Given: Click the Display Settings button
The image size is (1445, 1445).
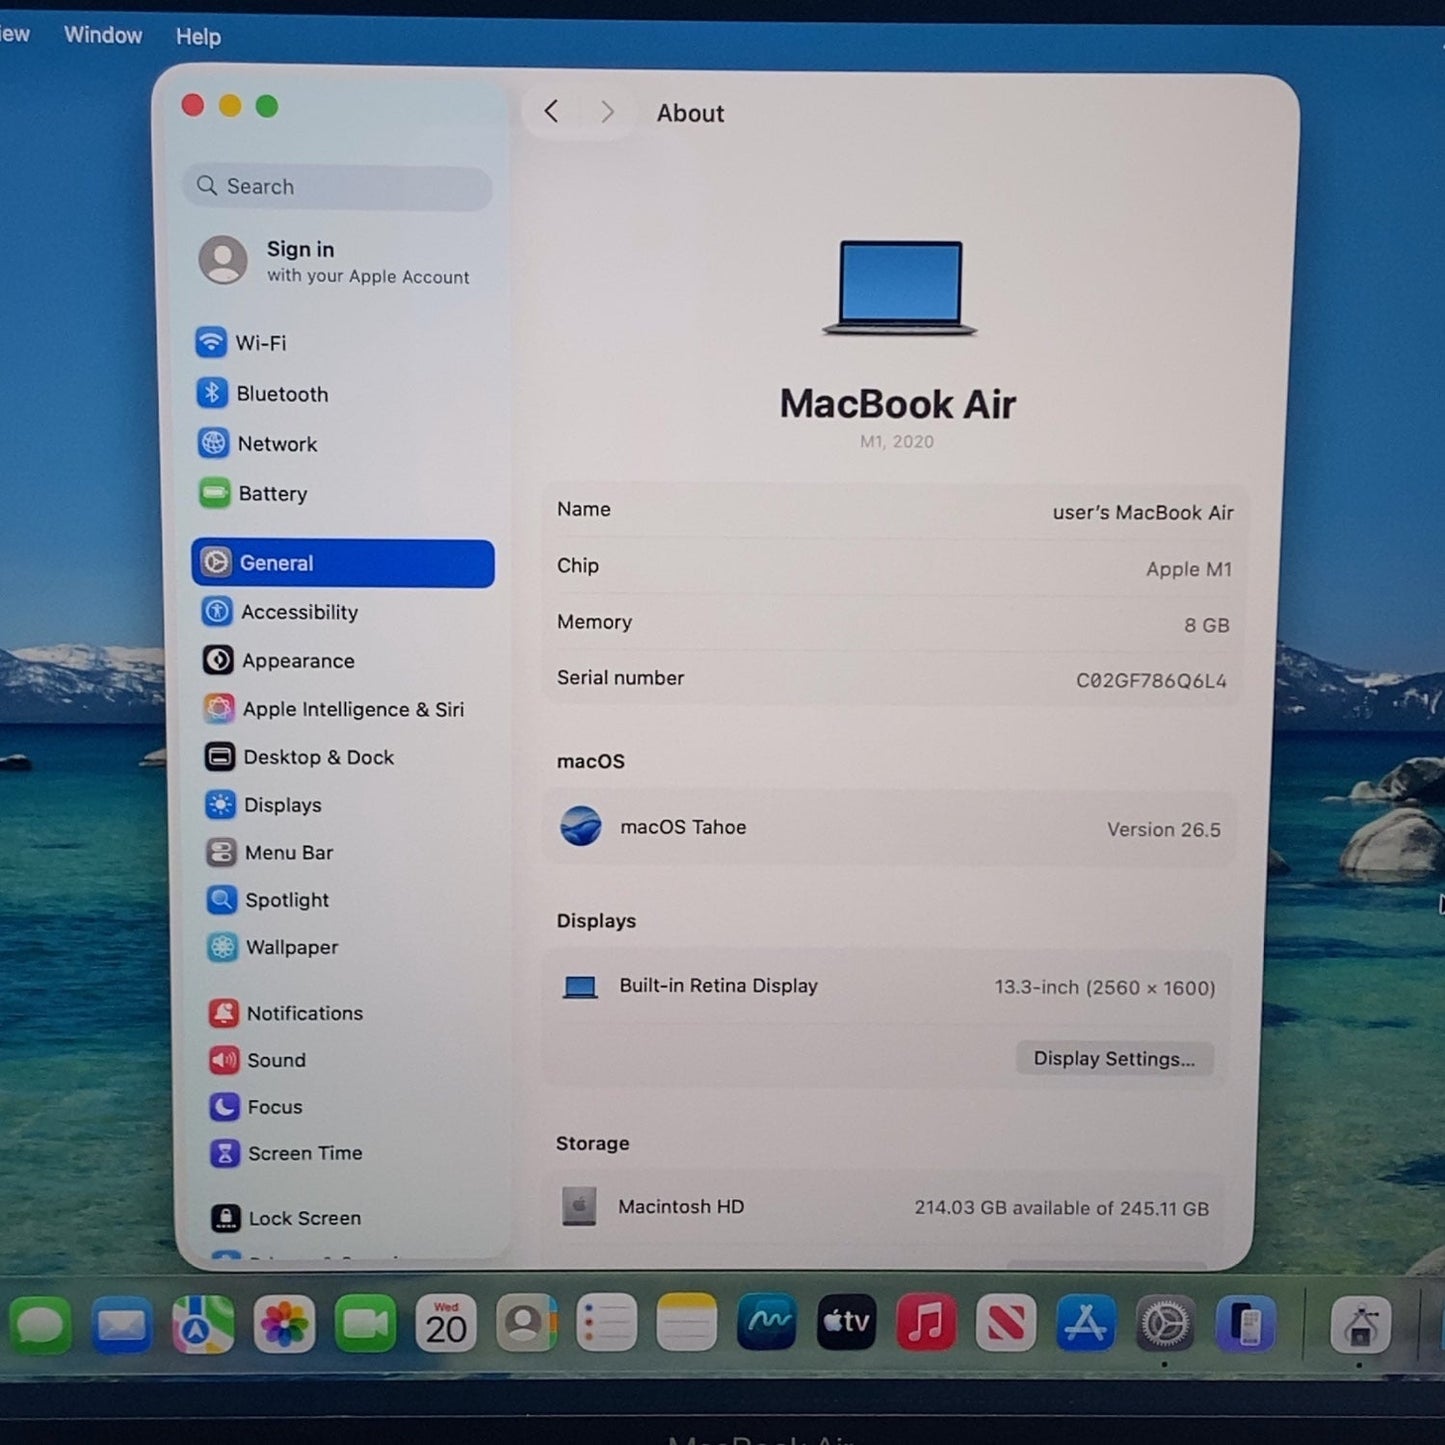Looking at the screenshot, I should point(1114,1059).
